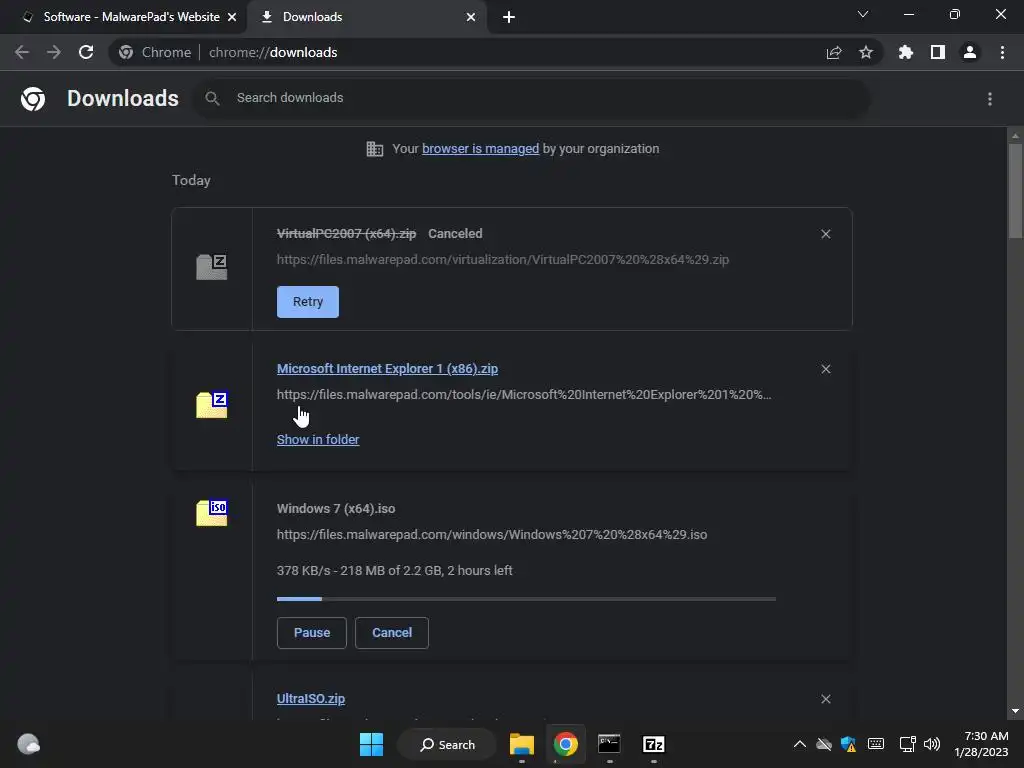This screenshot has width=1024, height=768.
Task: Show hidden system tray icons
Action: pos(799,744)
